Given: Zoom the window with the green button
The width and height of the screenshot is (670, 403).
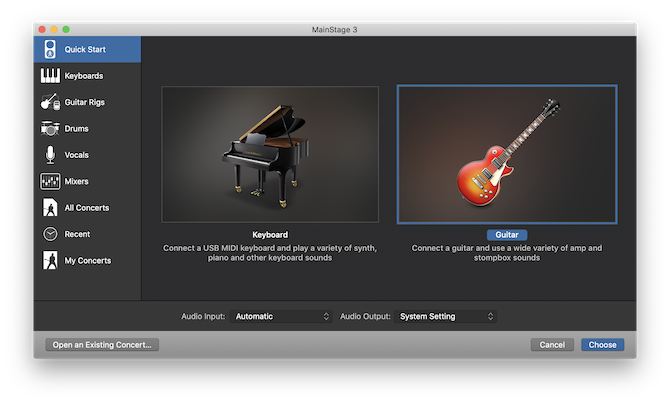Looking at the screenshot, I should click(66, 29).
